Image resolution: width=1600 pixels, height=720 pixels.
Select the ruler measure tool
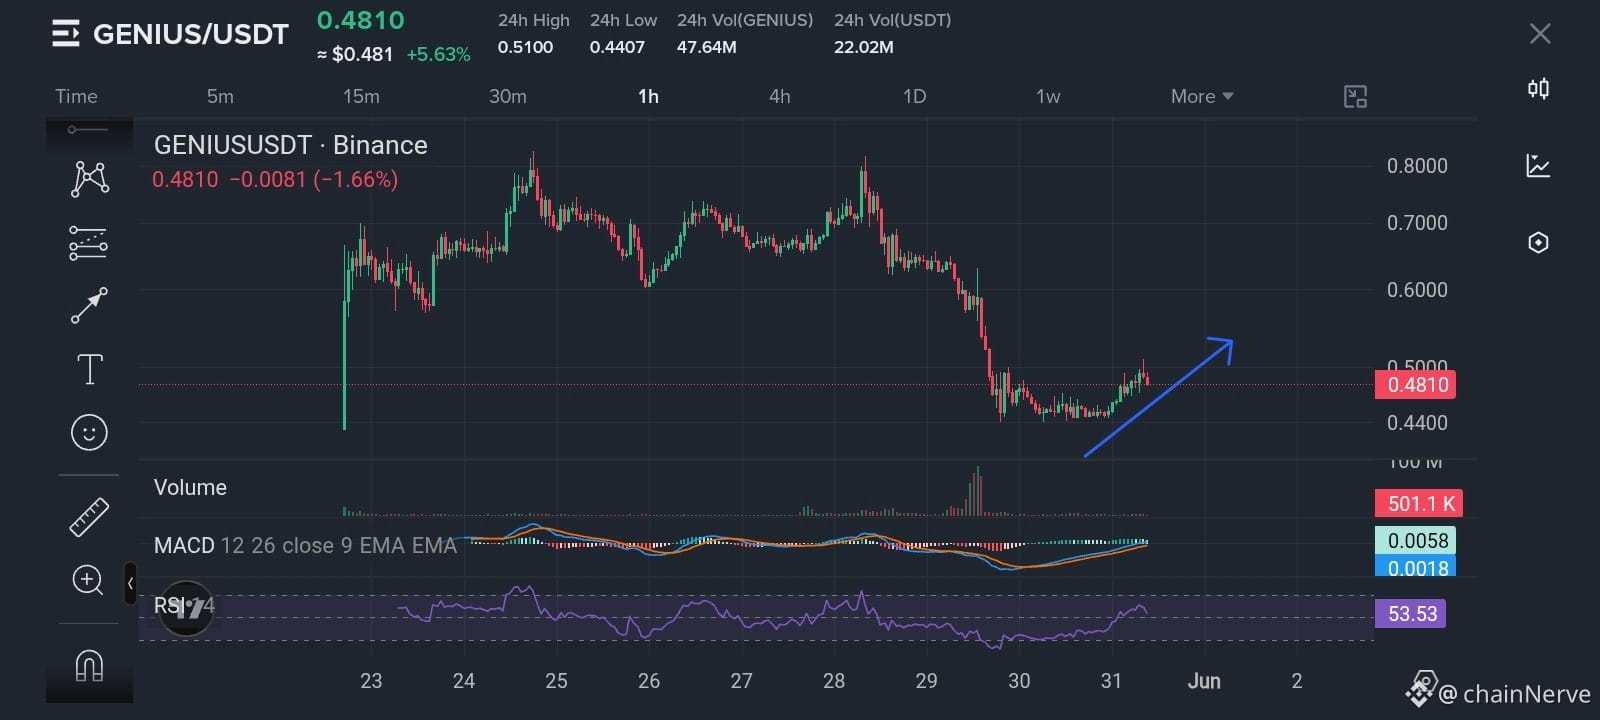tap(88, 517)
